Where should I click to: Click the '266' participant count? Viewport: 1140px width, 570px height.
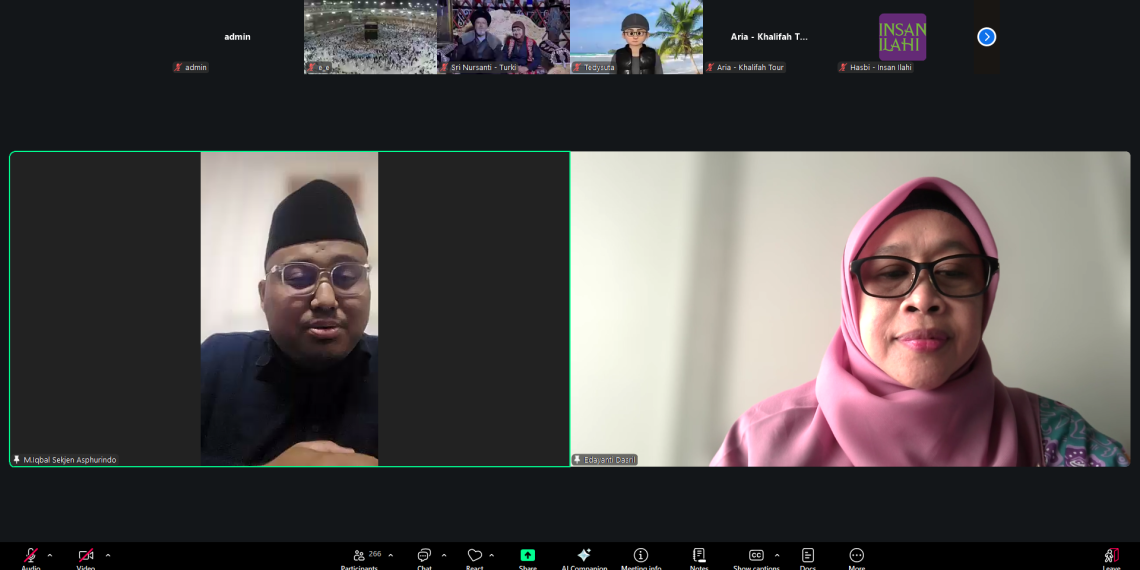[x=375, y=554]
